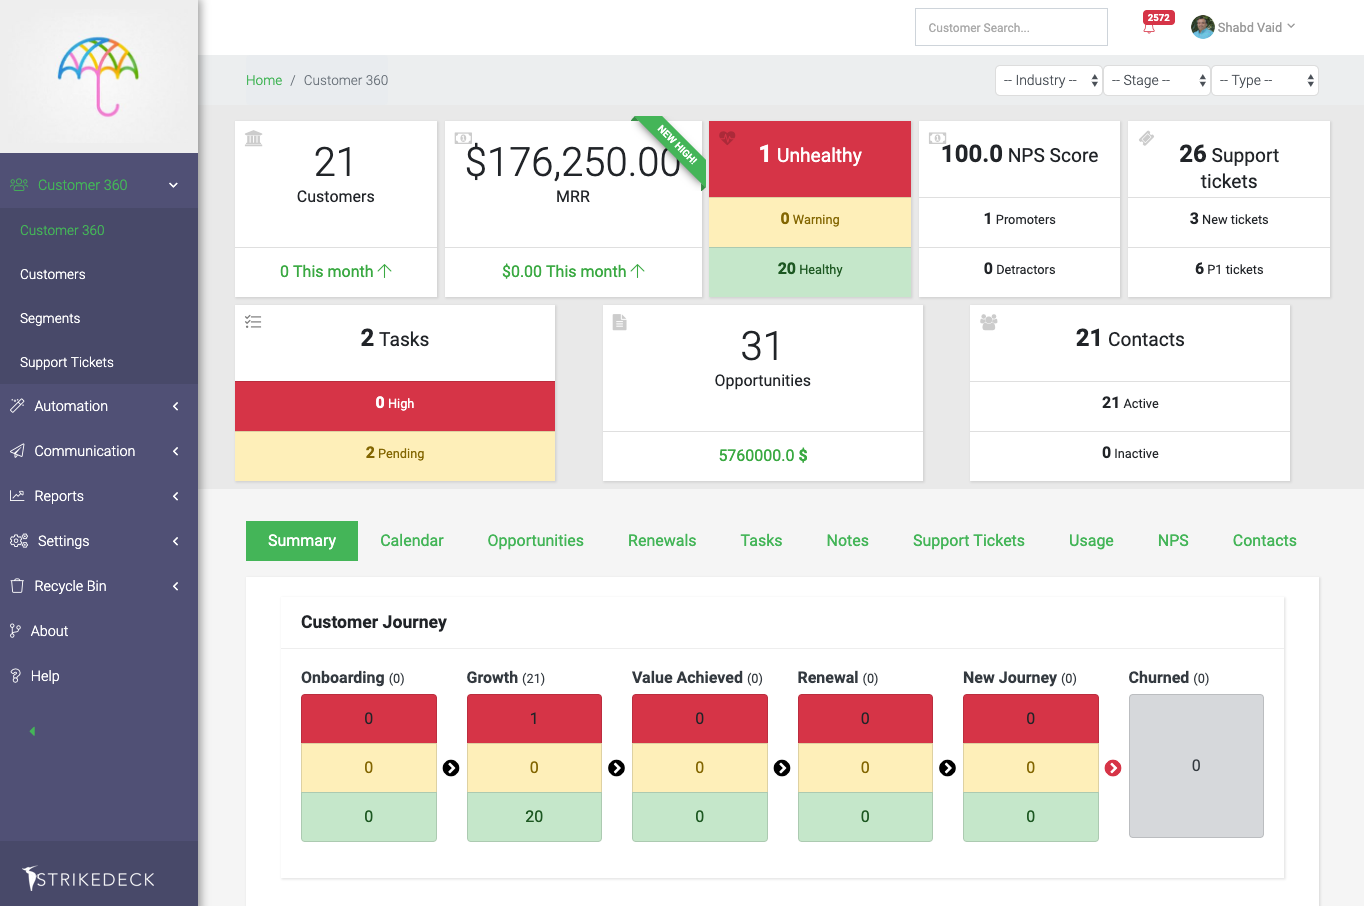Viewport: 1364px width, 906px height.
Task: Click the gray Churned box
Action: point(1196,766)
